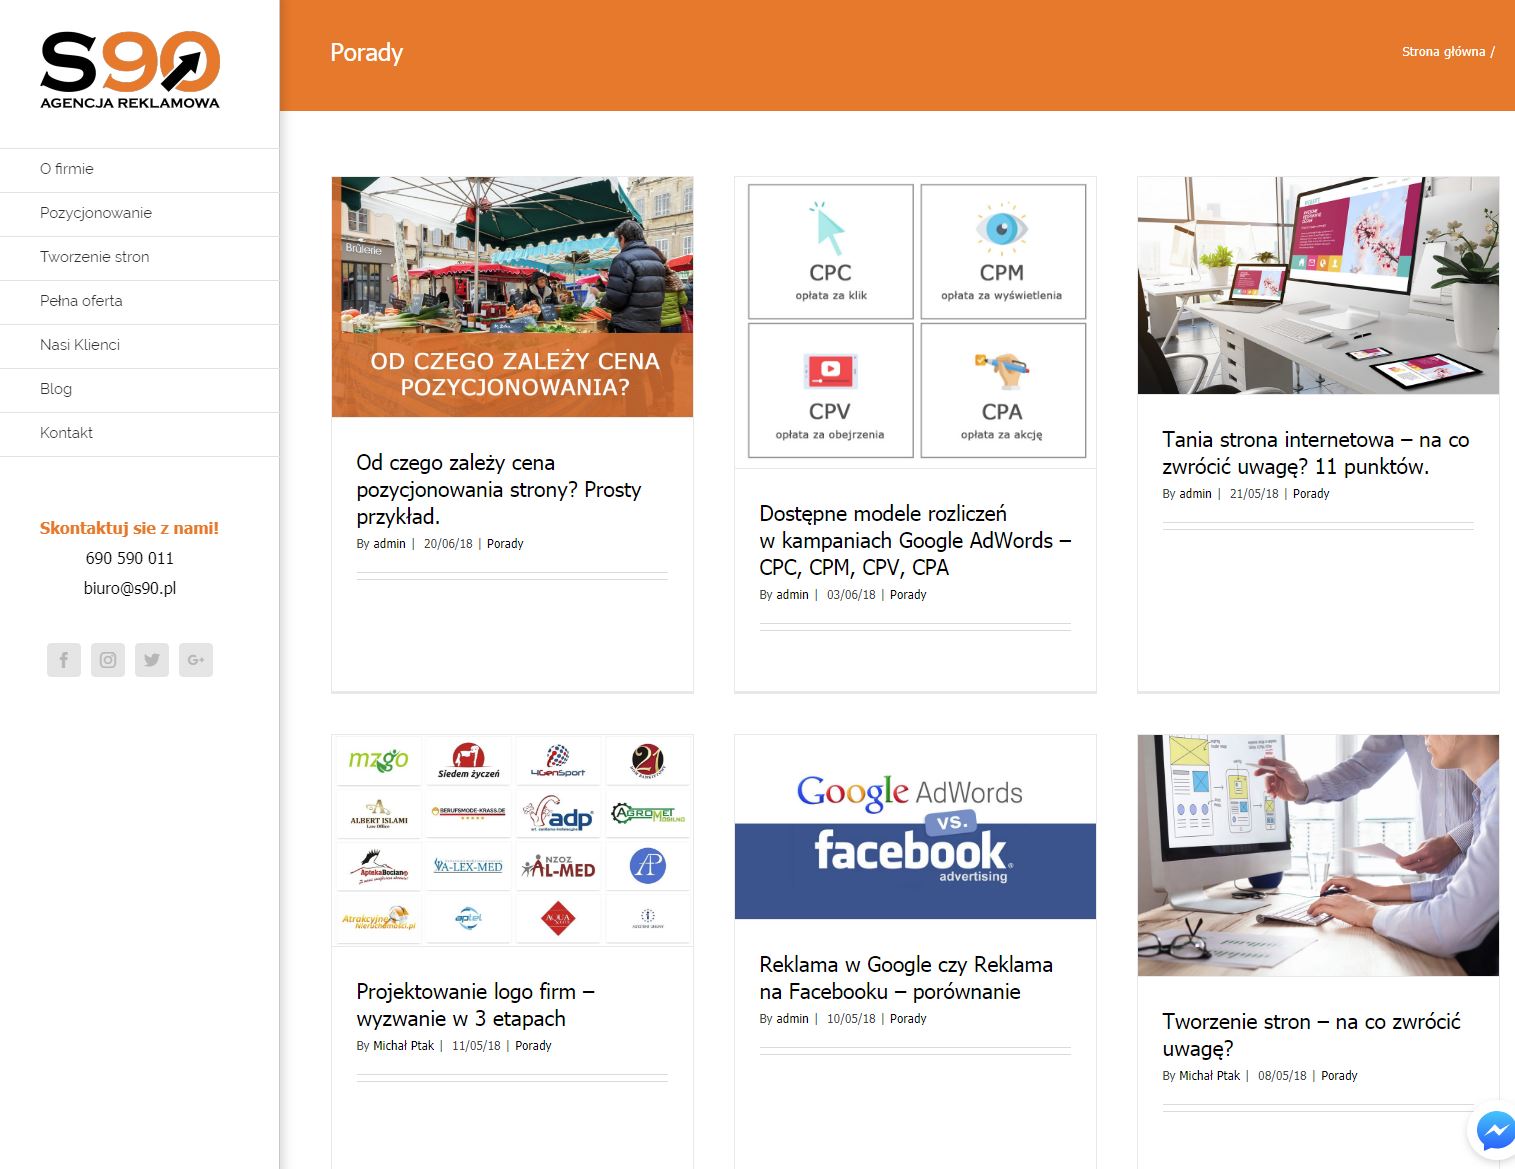Click author admin on the 20/06/18 post
The width and height of the screenshot is (1515, 1169).
389,544
